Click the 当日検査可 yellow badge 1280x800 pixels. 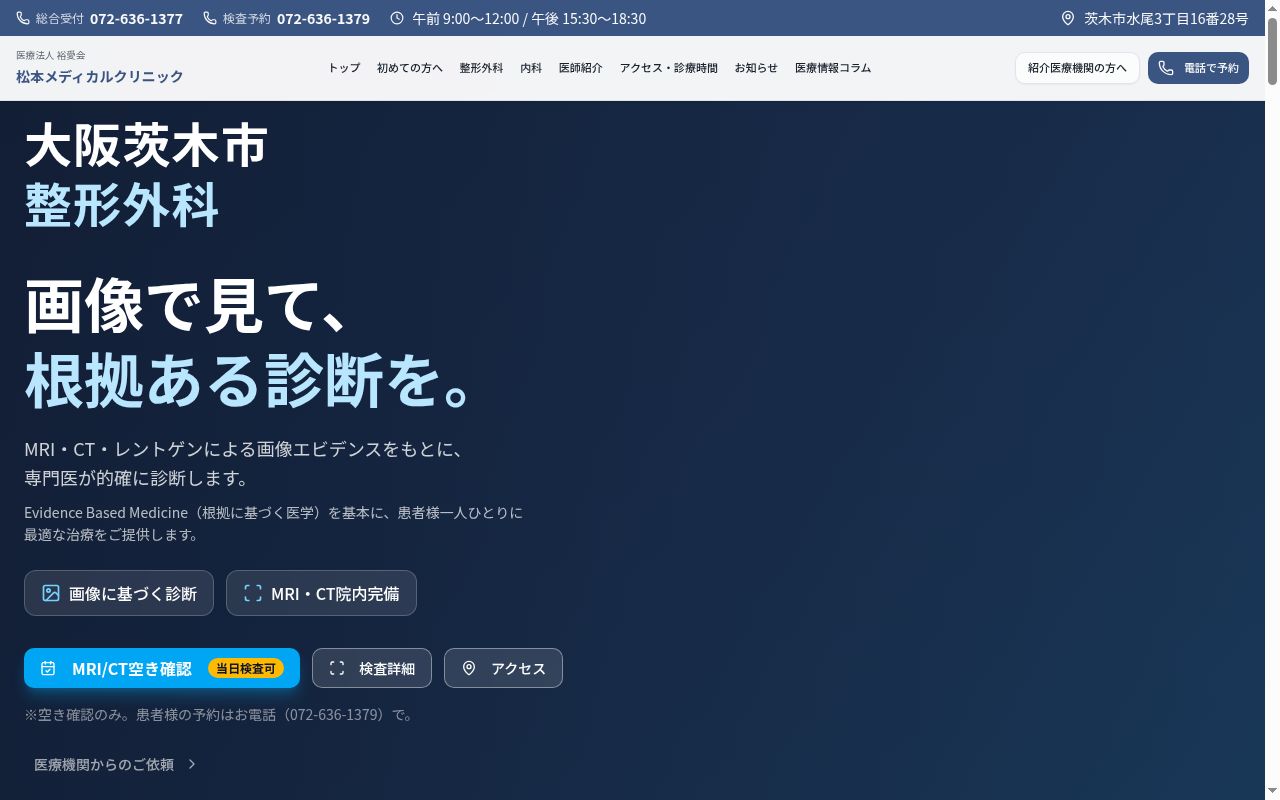point(246,668)
